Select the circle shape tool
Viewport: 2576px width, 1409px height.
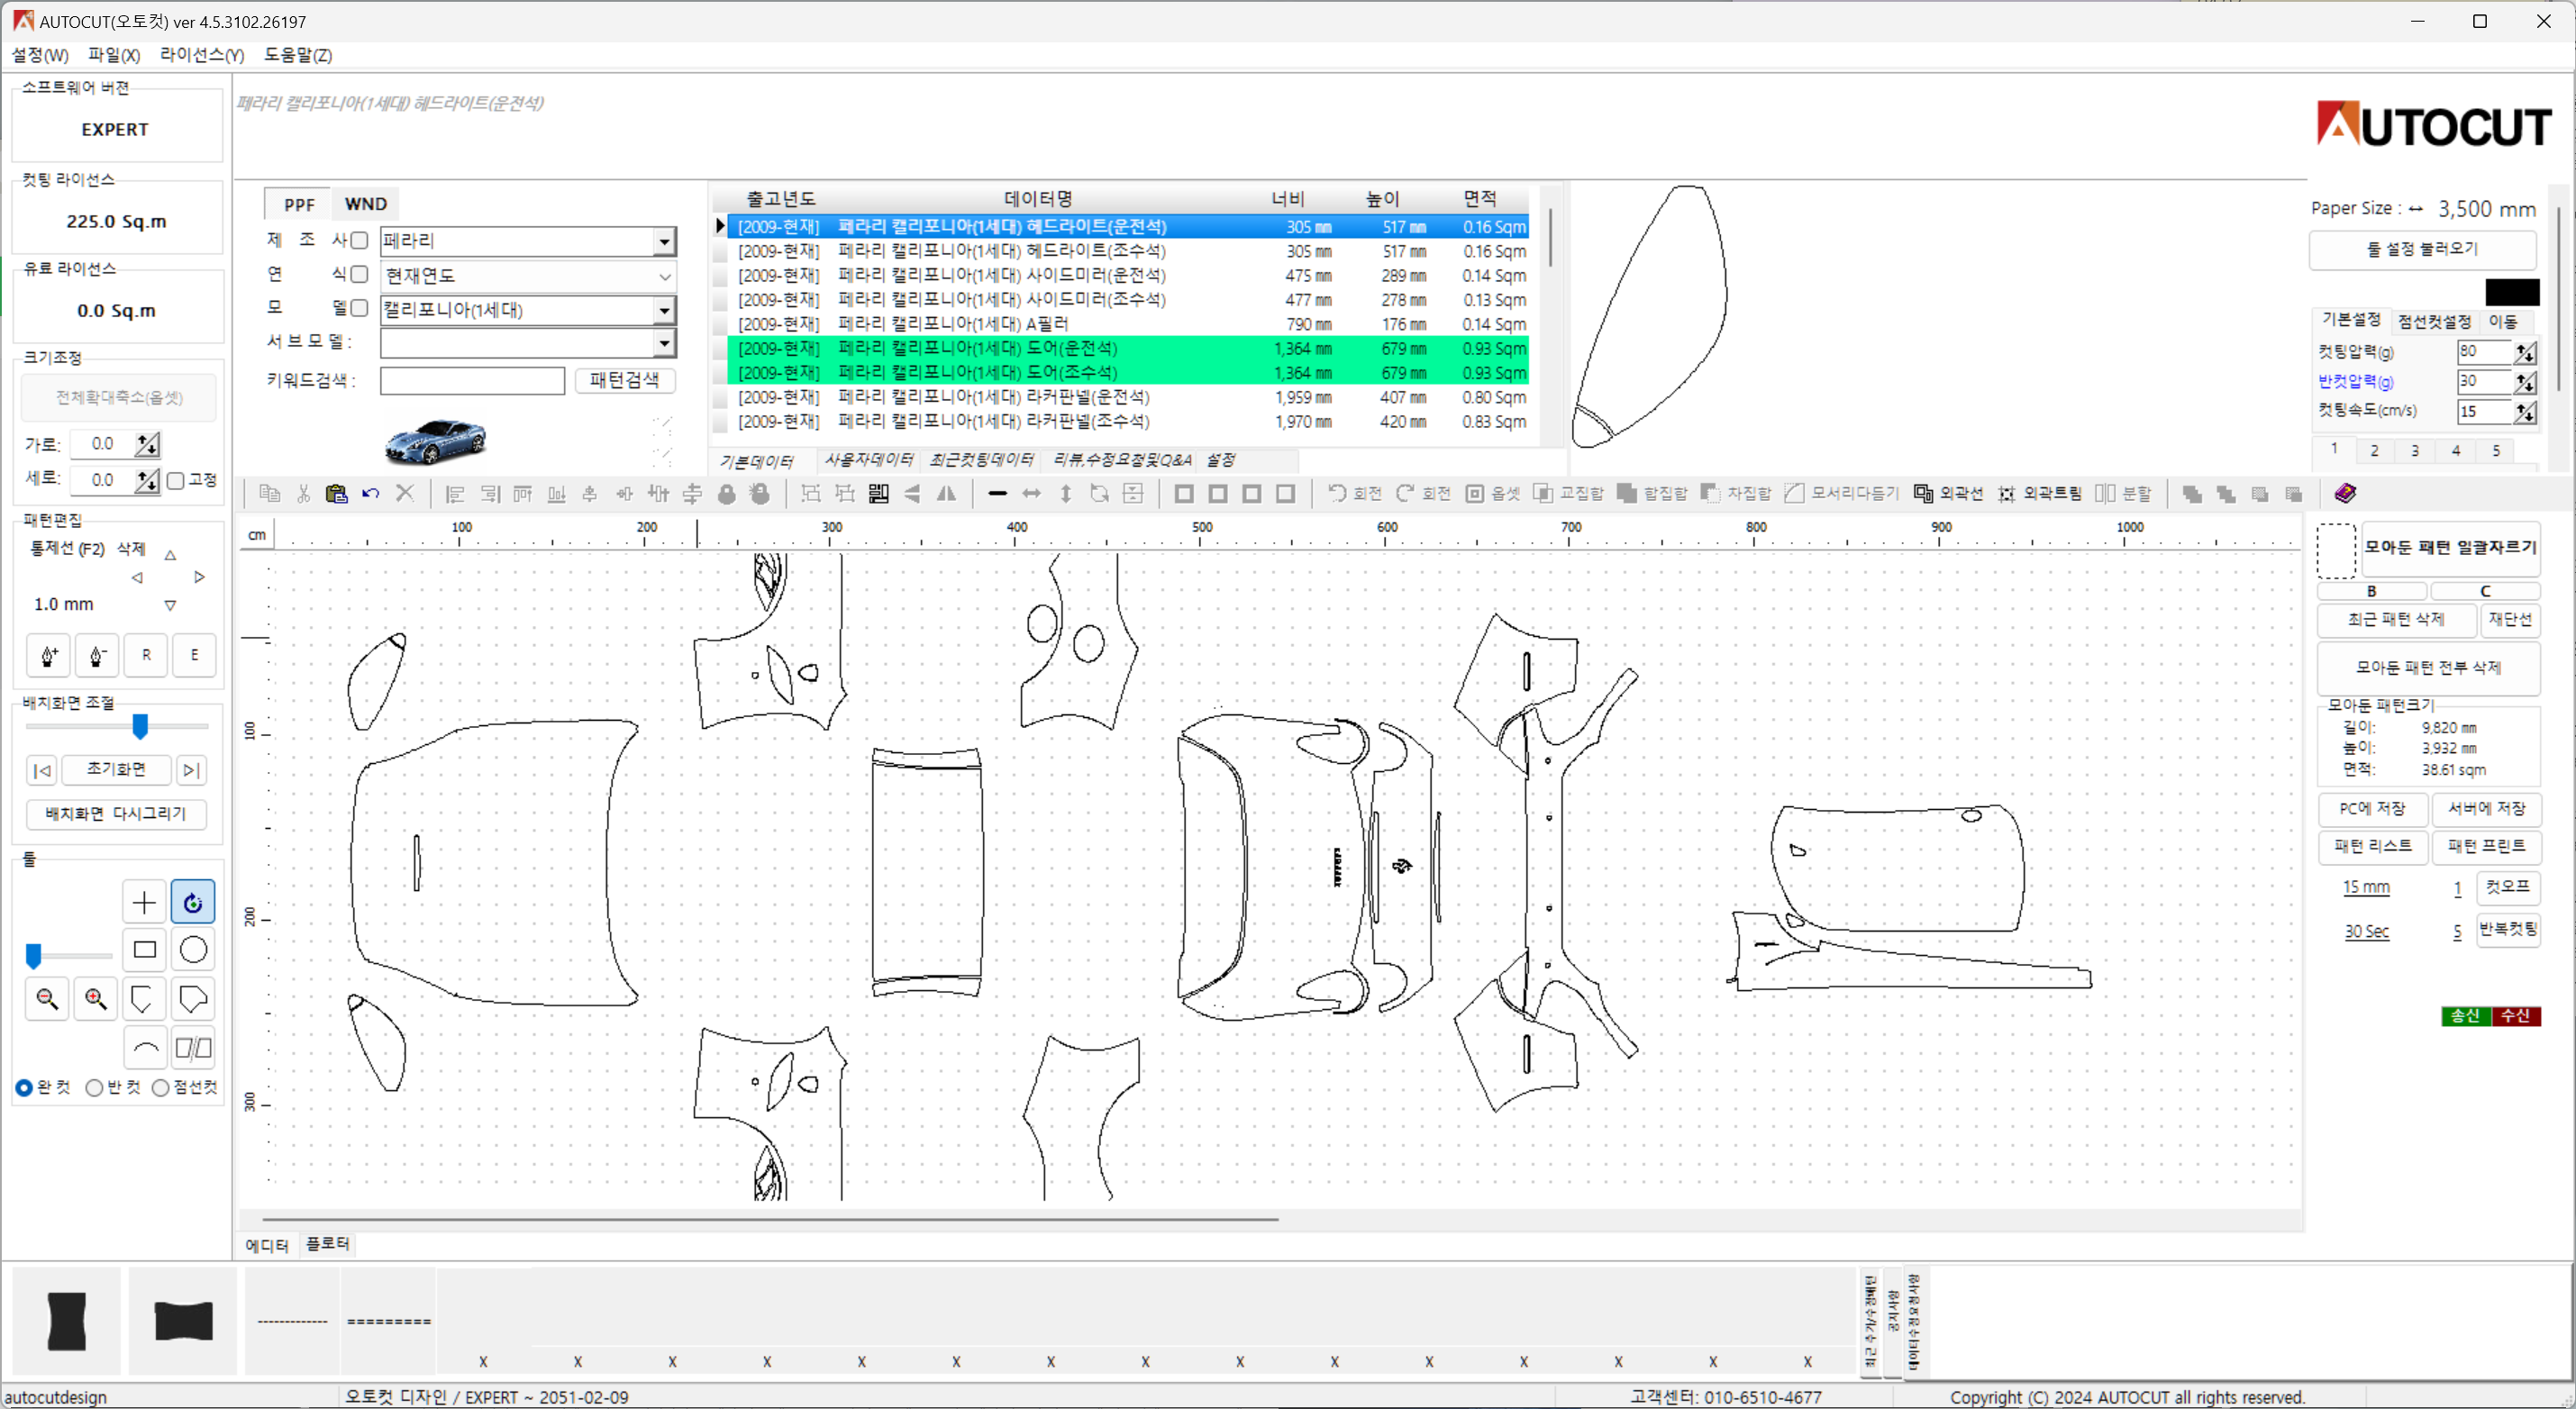click(x=193, y=950)
